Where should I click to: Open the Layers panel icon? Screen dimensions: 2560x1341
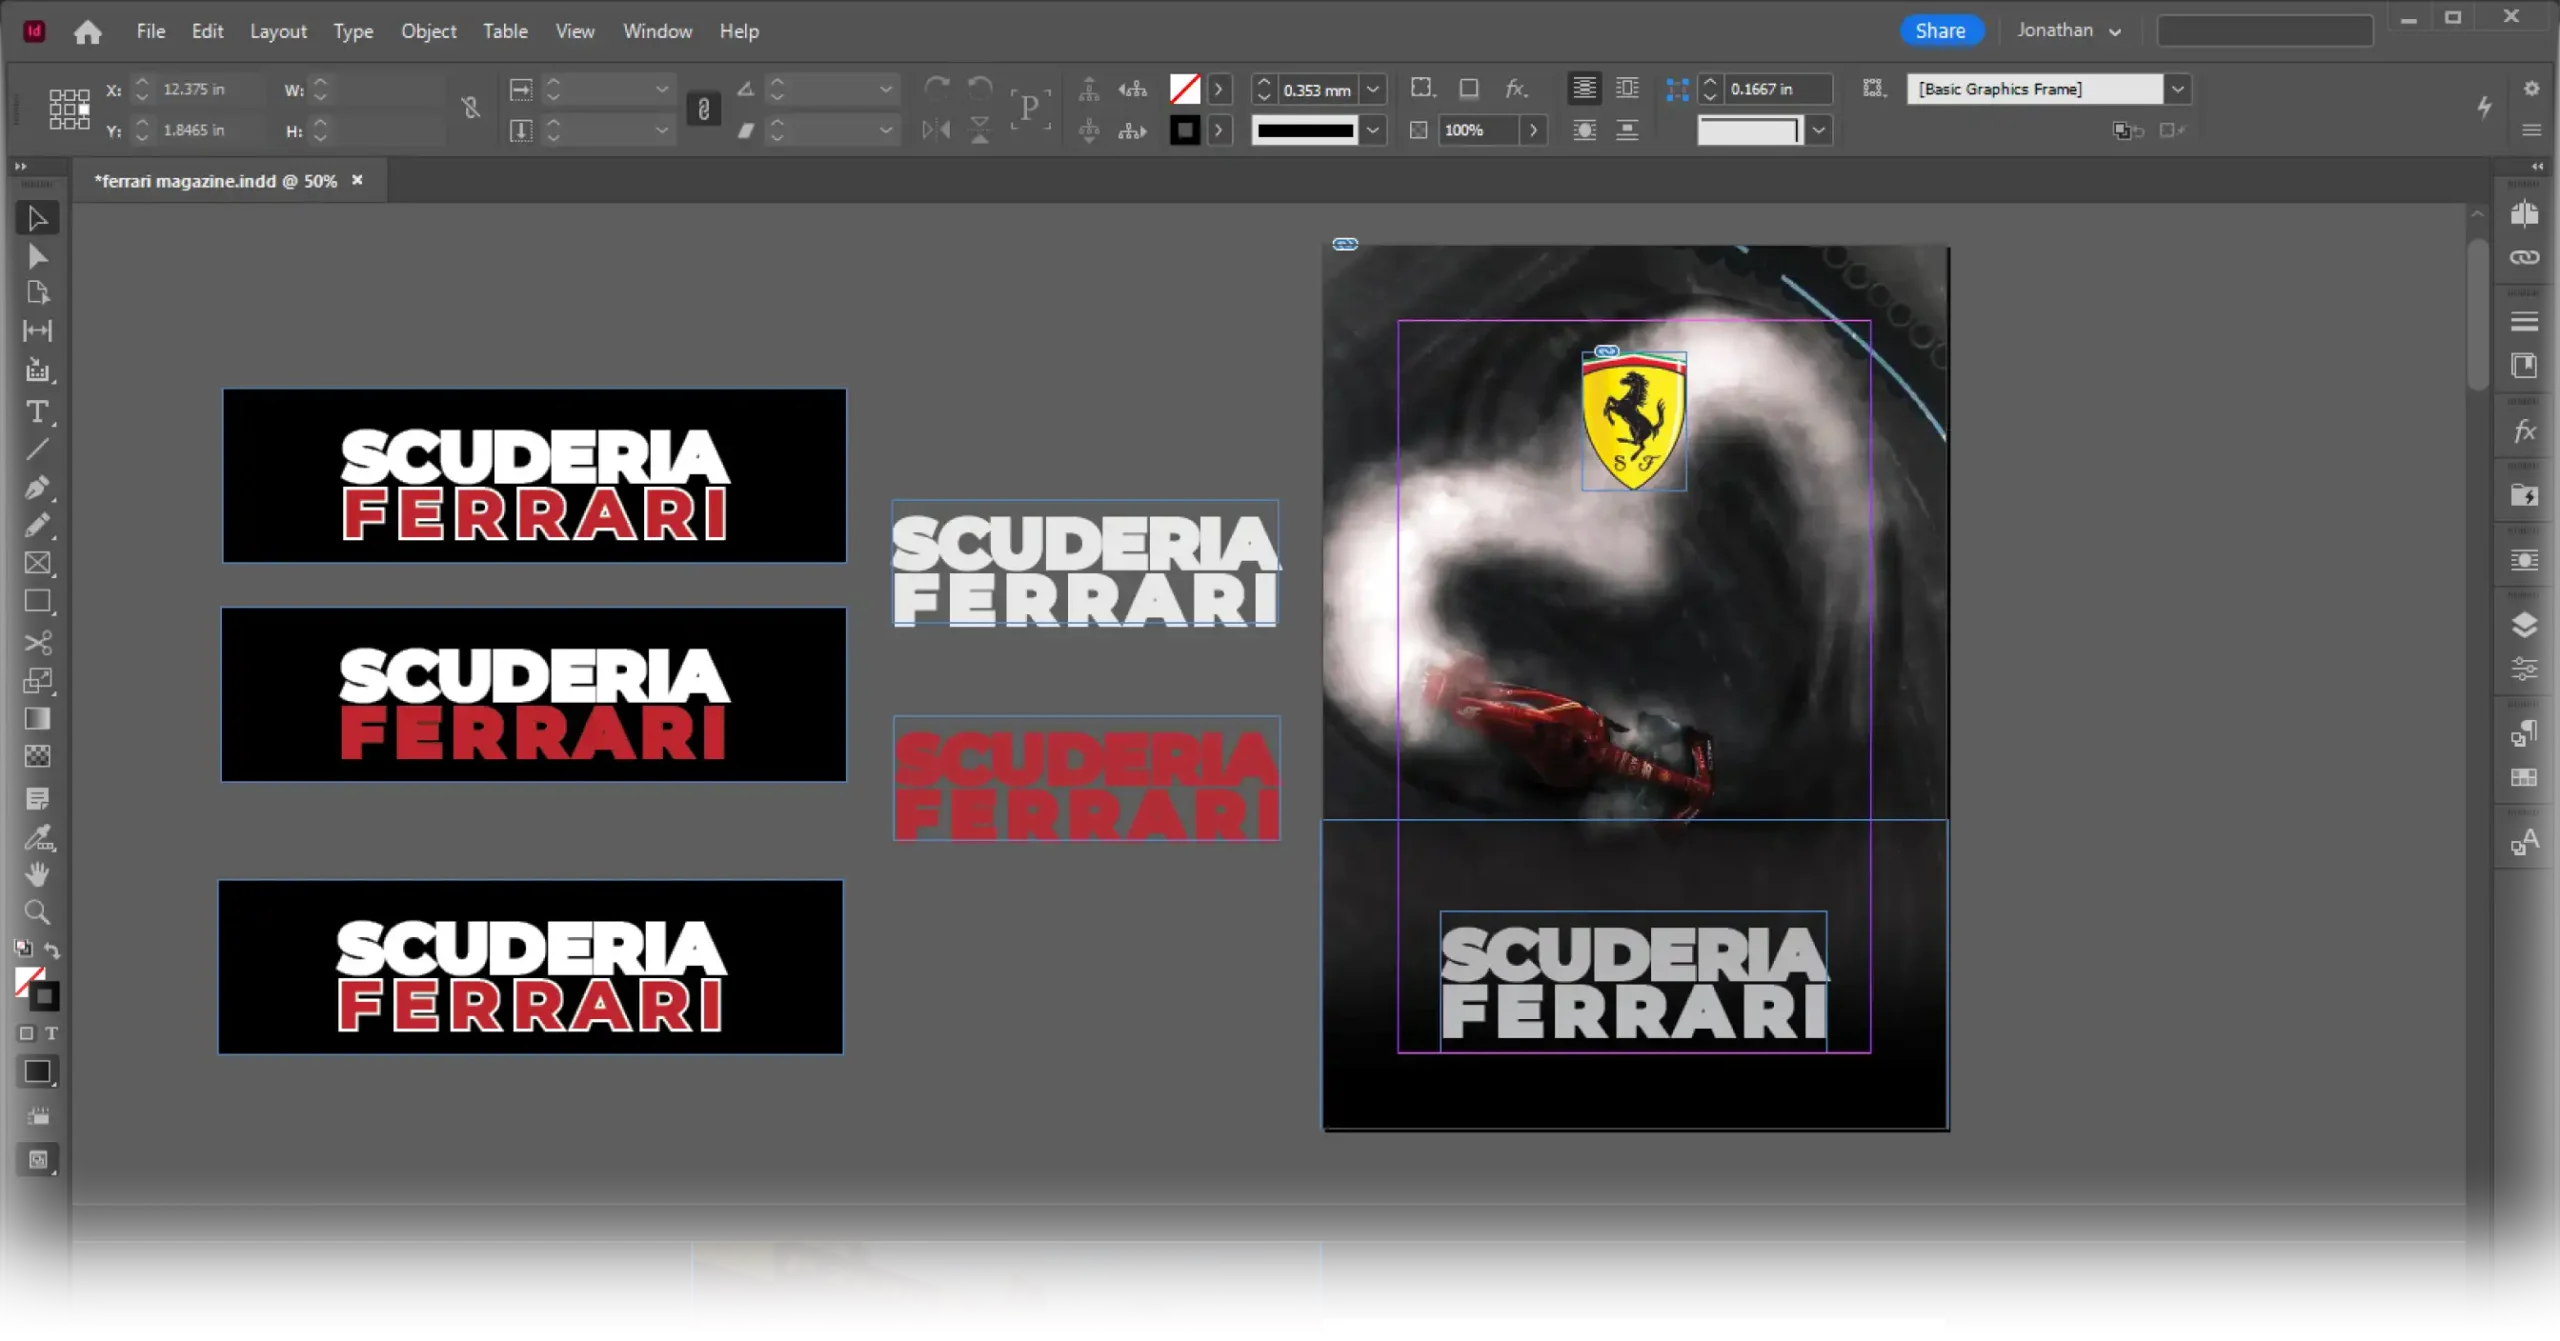pos(2524,625)
